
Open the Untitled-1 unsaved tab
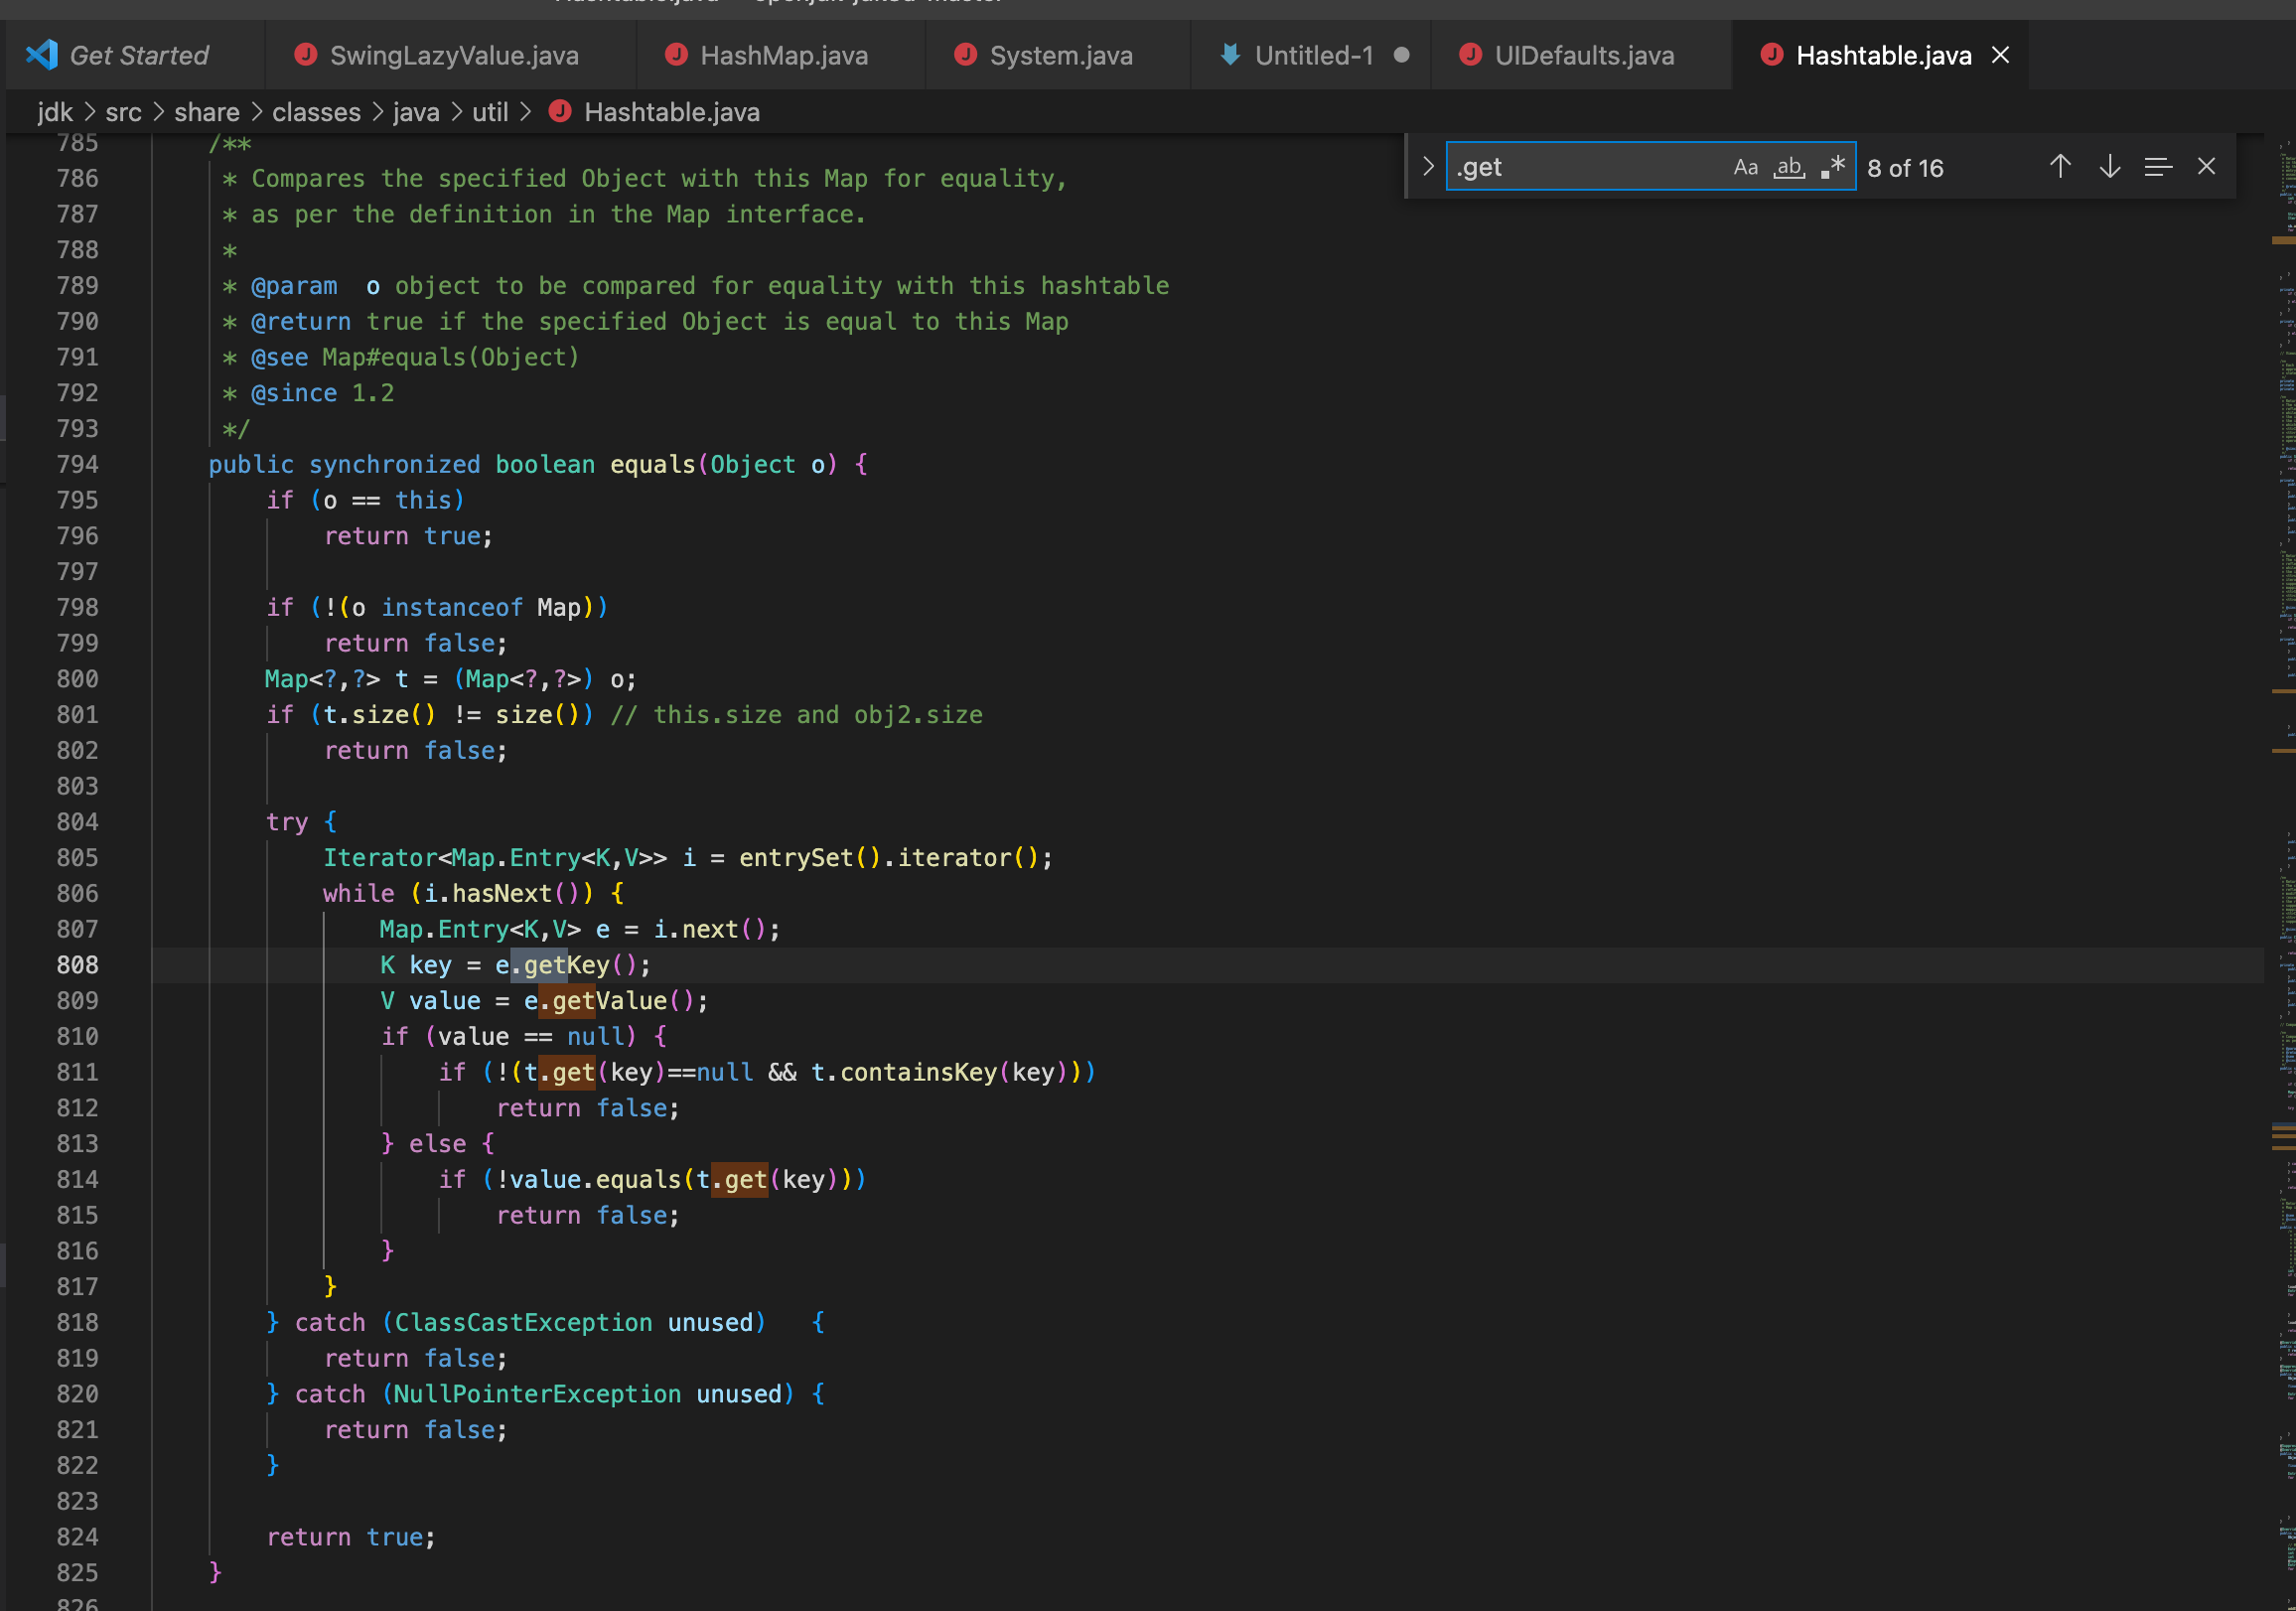point(1313,55)
